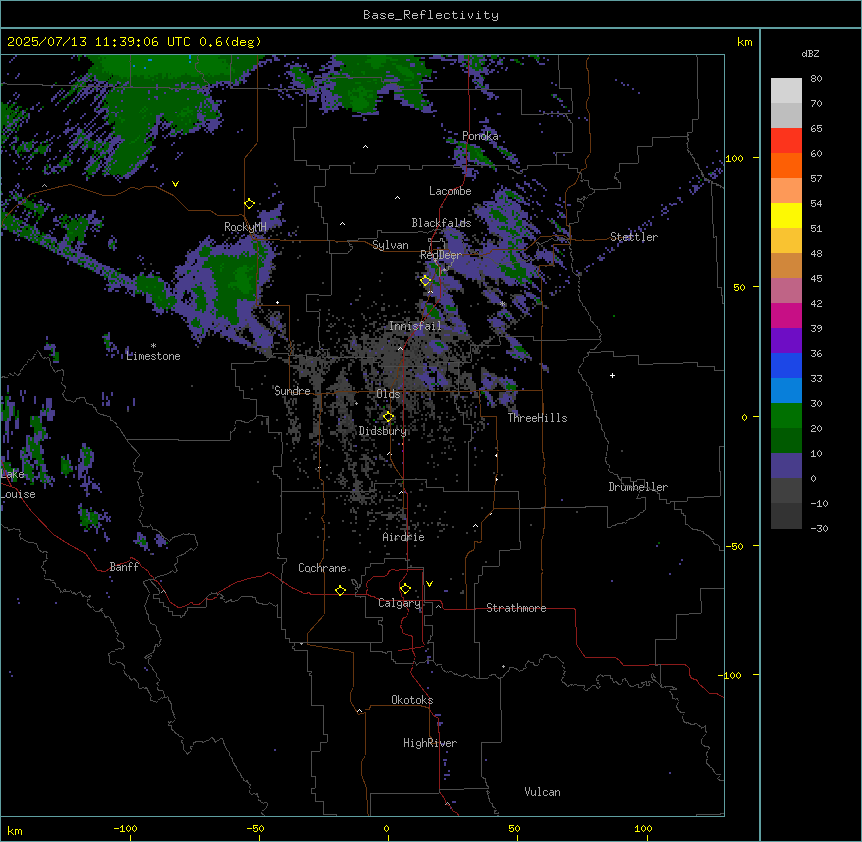Pick the blue 36-33 dBZ legend swatch
Viewport: 862px width, 842px height.
point(786,365)
